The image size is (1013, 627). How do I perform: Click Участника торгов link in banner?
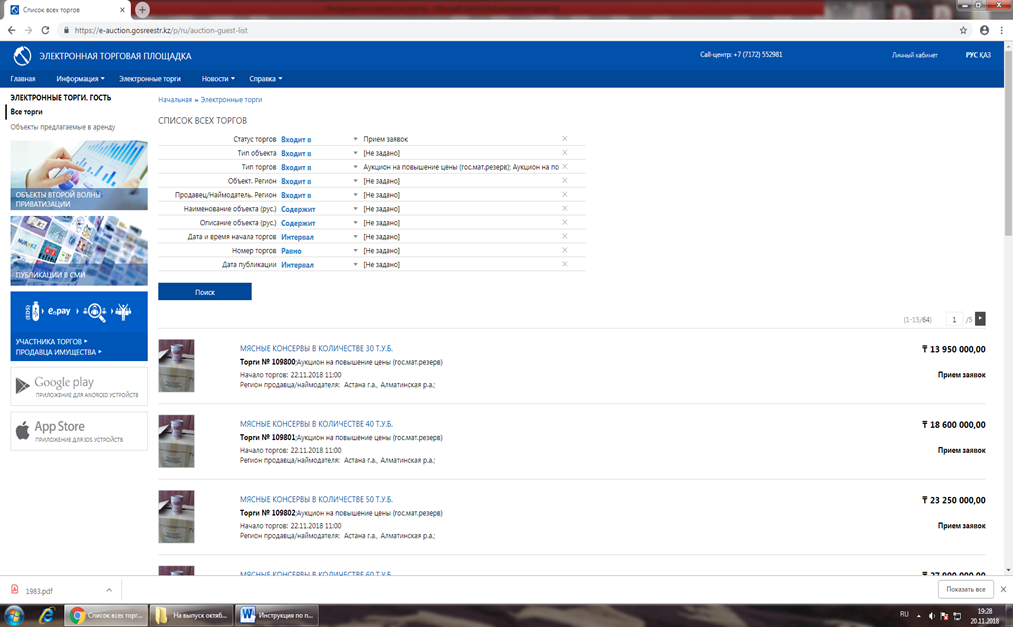pos(52,341)
